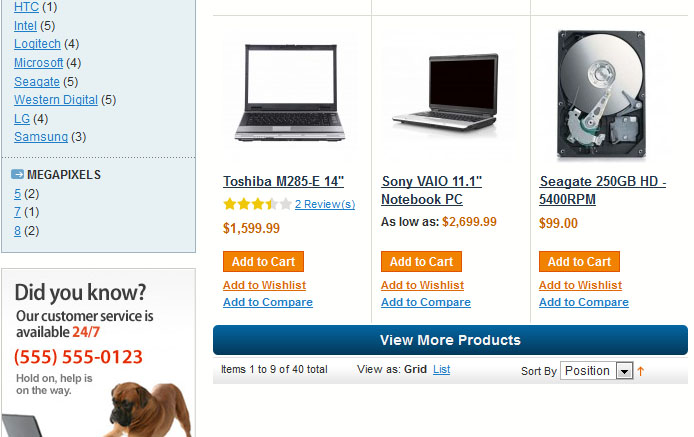
Task: Click the customer service dog banner
Action: coord(98,353)
